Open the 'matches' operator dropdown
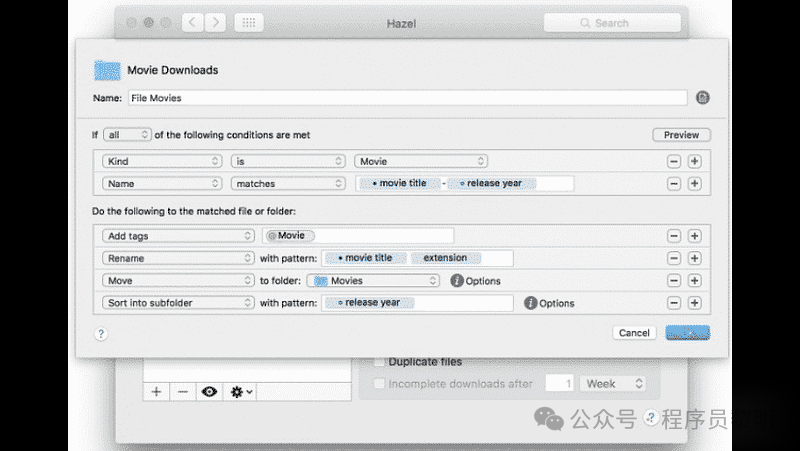This screenshot has height=451, width=800. 288,184
